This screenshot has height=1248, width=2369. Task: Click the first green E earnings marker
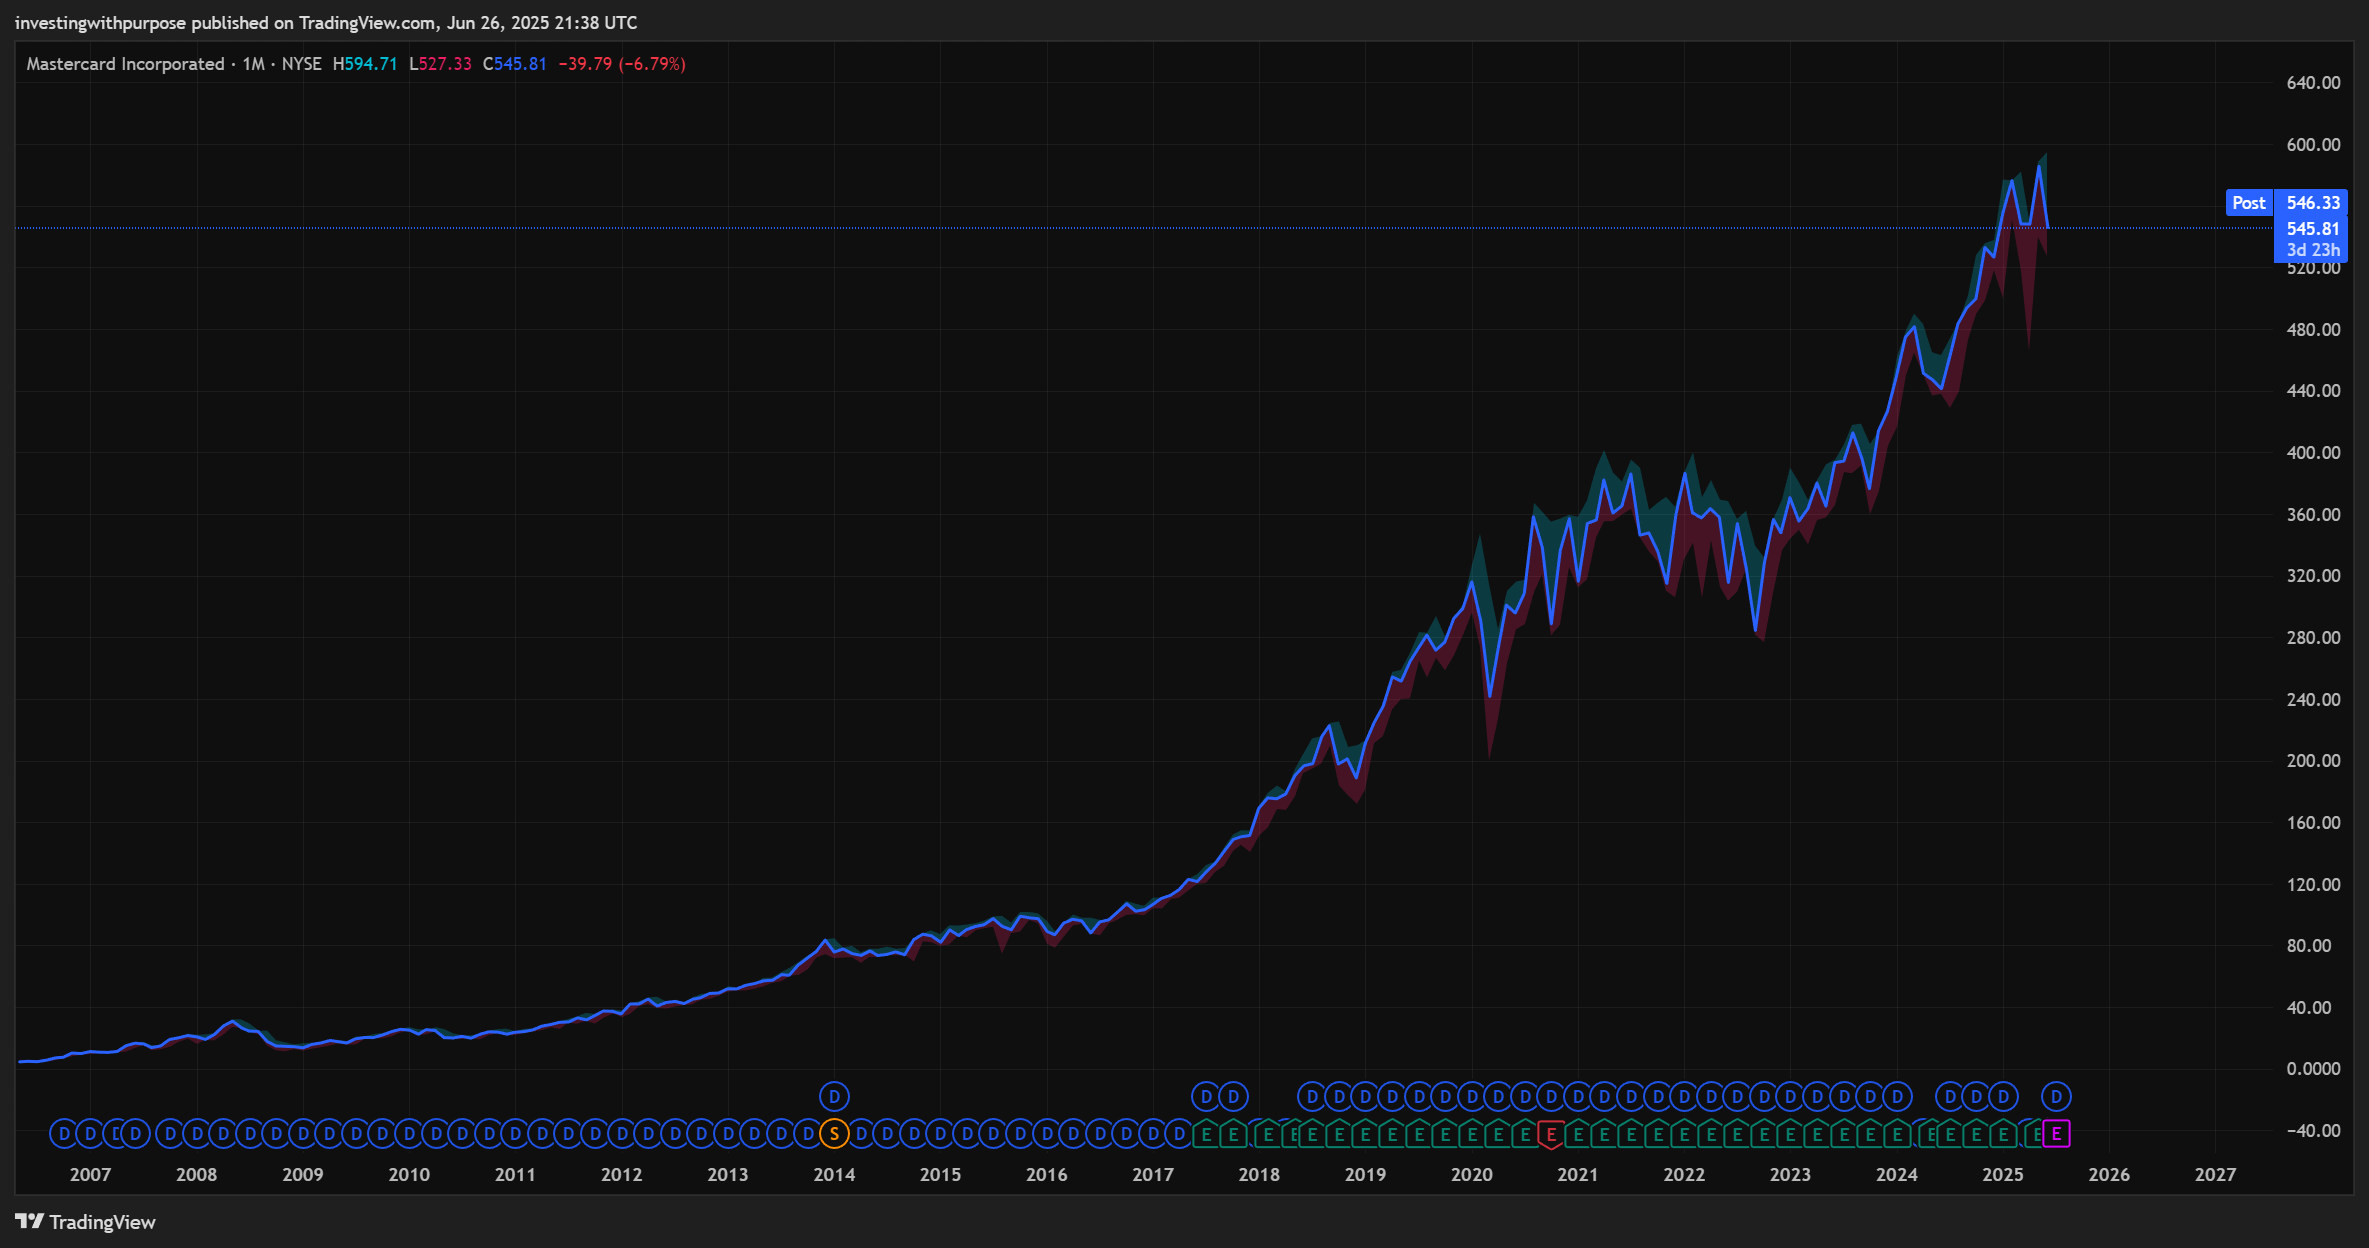tap(1207, 1134)
